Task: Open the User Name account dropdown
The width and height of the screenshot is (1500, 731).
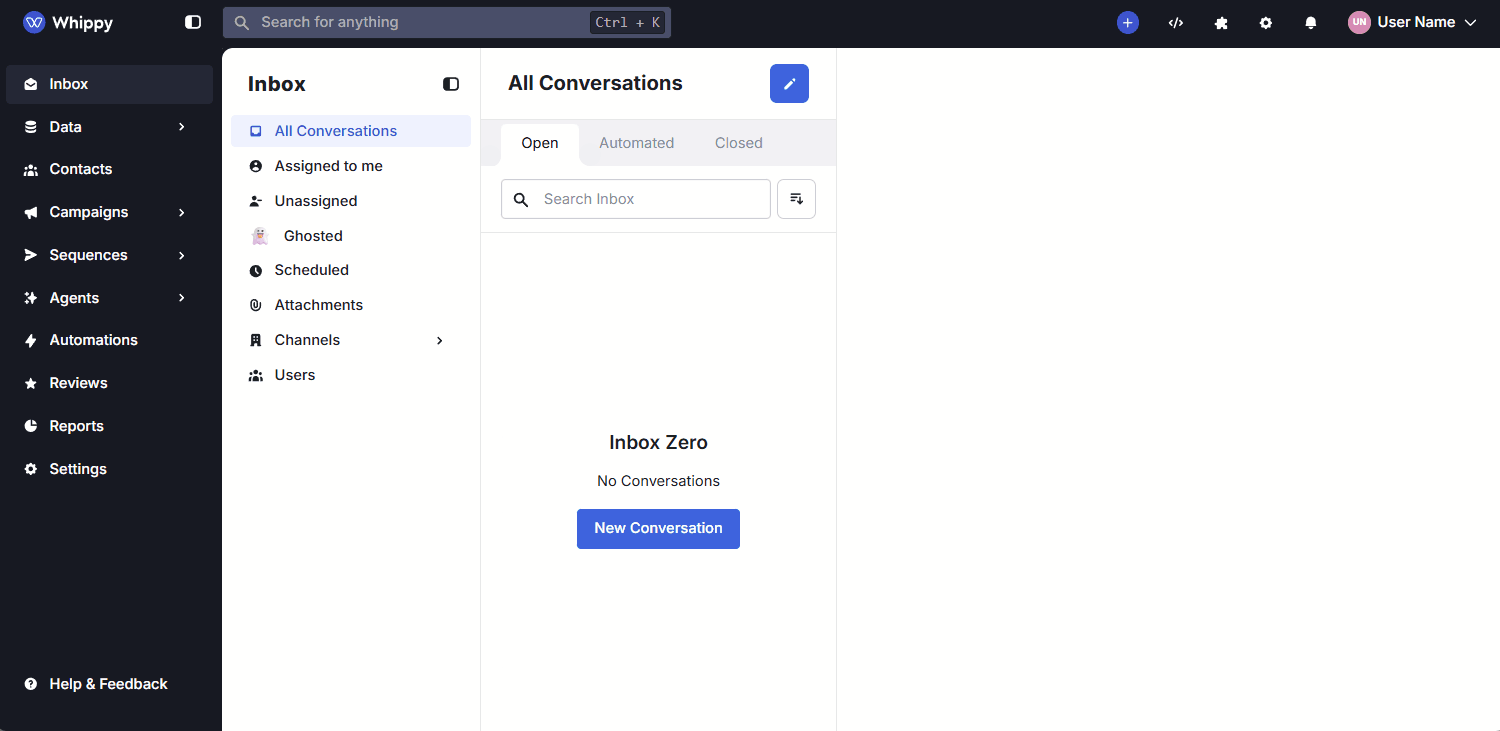Action: (x=1413, y=22)
